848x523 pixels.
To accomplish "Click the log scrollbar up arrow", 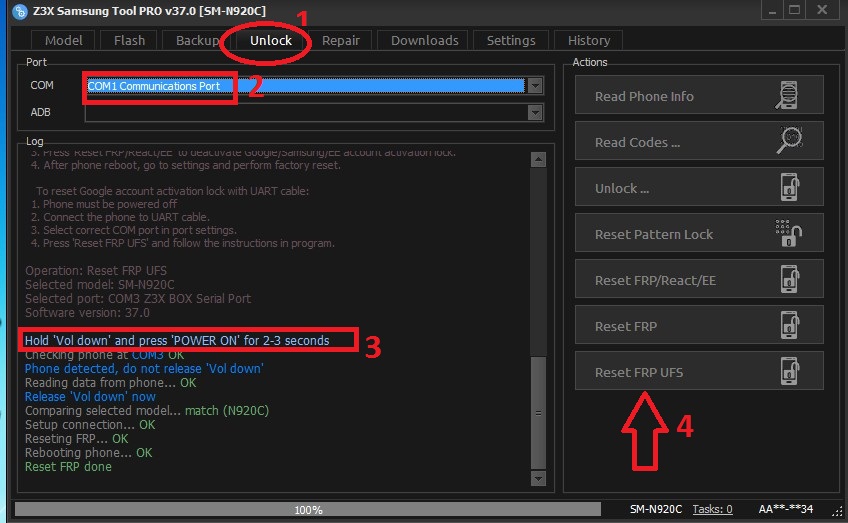I will coord(538,160).
